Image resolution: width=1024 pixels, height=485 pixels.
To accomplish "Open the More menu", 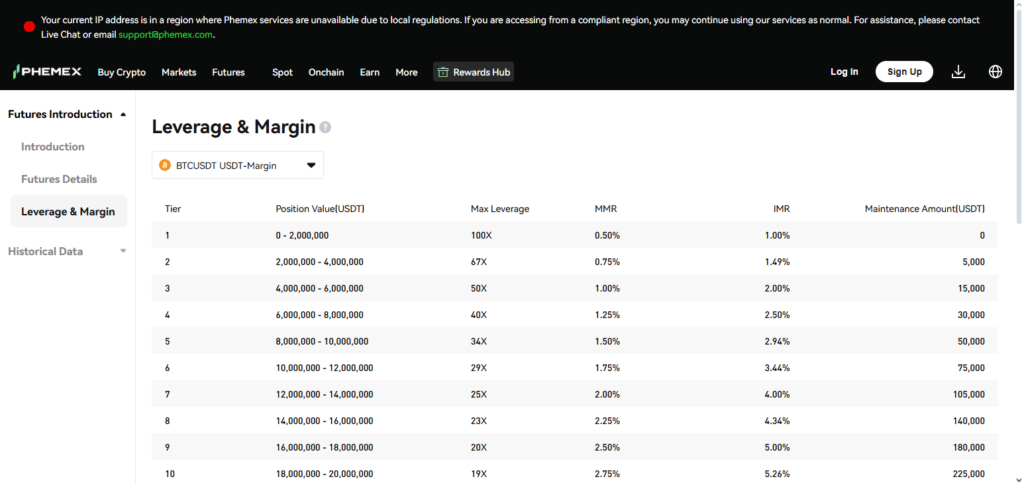I will [x=406, y=72].
